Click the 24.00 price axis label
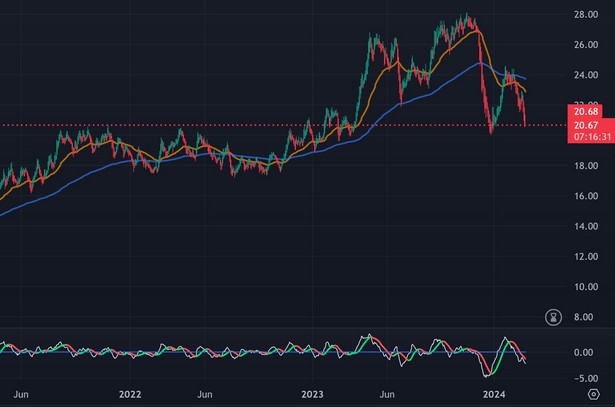 586,75
